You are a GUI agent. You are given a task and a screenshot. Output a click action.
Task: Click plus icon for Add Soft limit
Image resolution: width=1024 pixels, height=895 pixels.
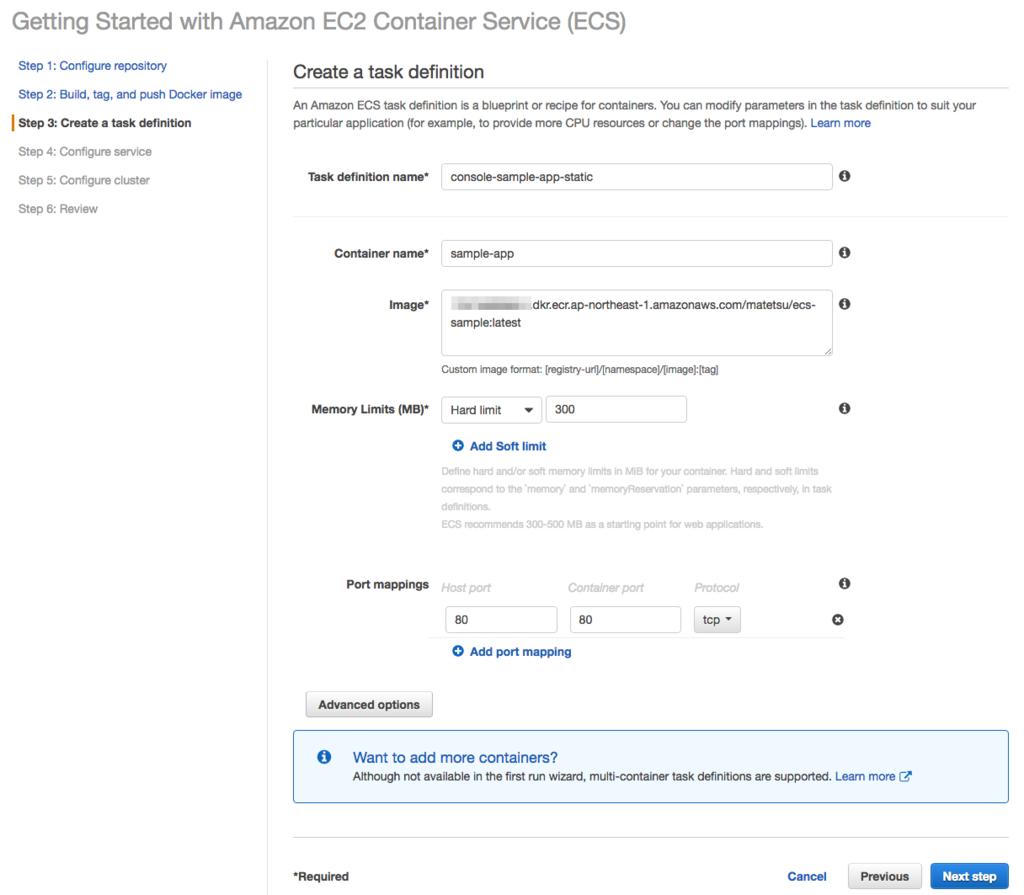[458, 446]
